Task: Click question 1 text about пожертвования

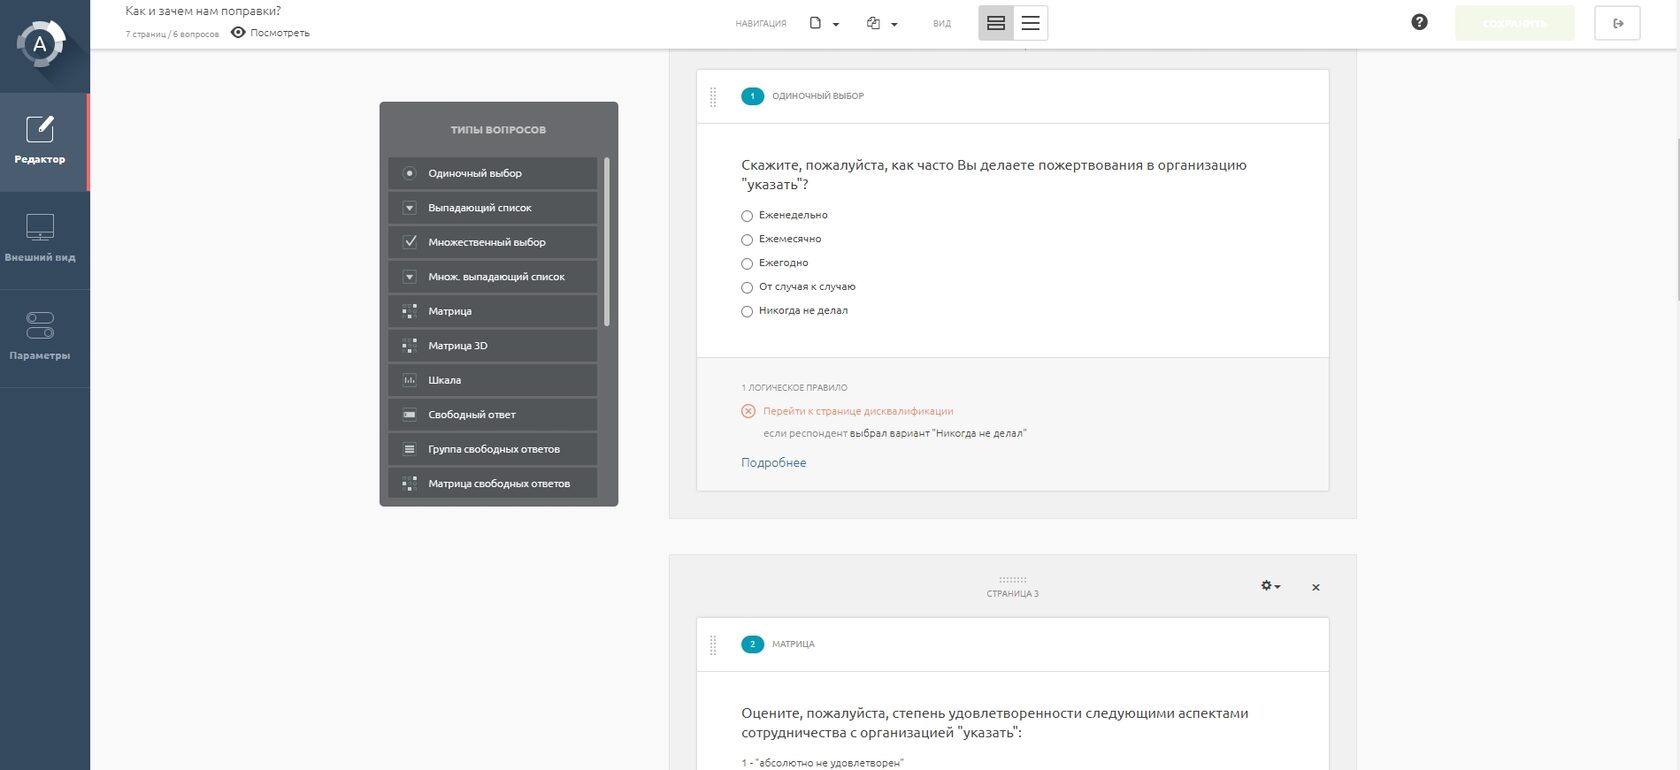Action: pyautogui.click(x=994, y=175)
